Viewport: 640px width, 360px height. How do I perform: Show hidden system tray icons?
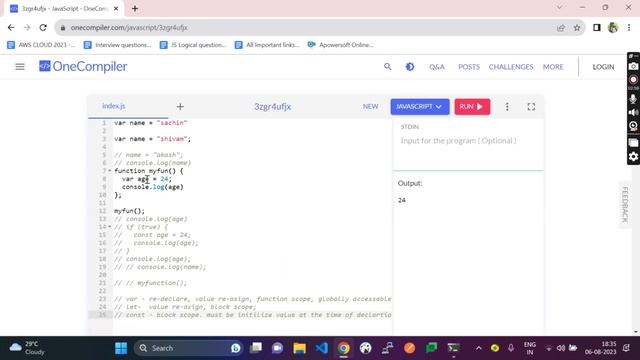(478, 348)
